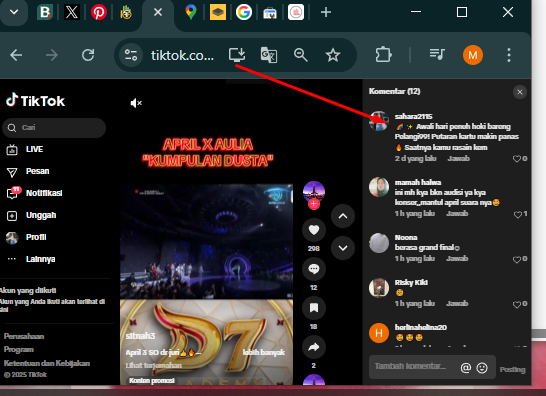Open the extensions puzzle icon
Image resolution: width=546 pixels, height=396 pixels.
[x=383, y=55]
